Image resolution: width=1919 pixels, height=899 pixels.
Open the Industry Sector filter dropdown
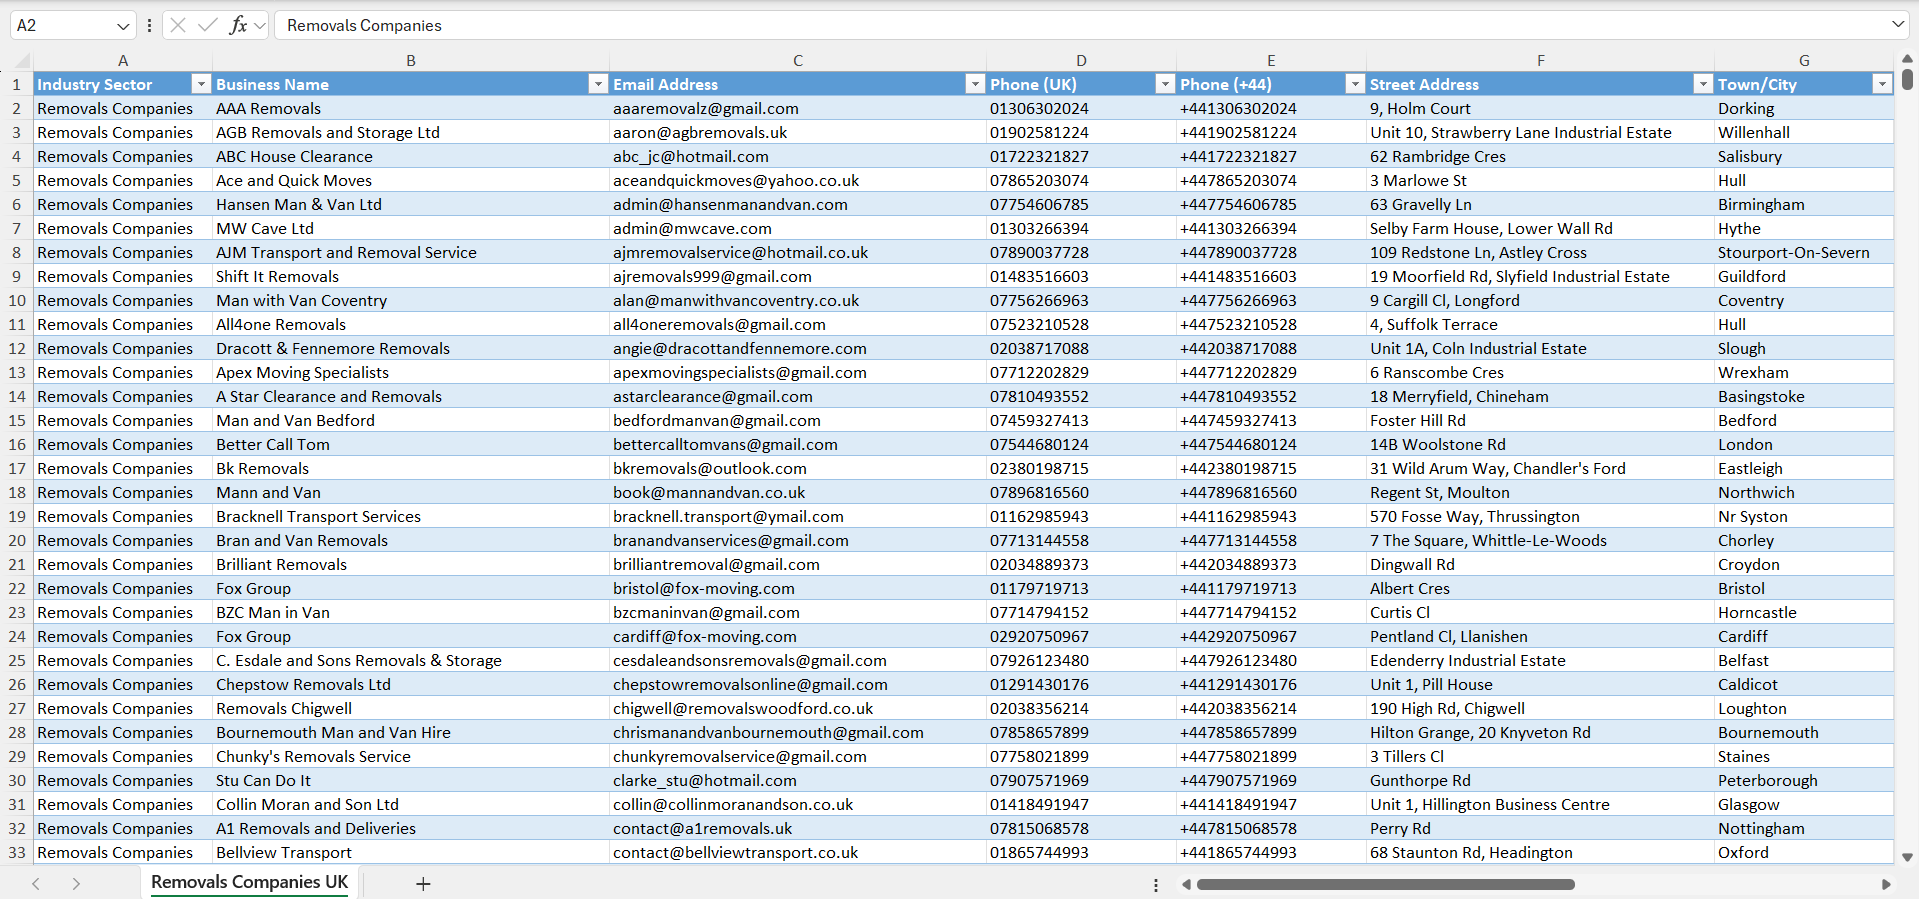click(x=201, y=84)
